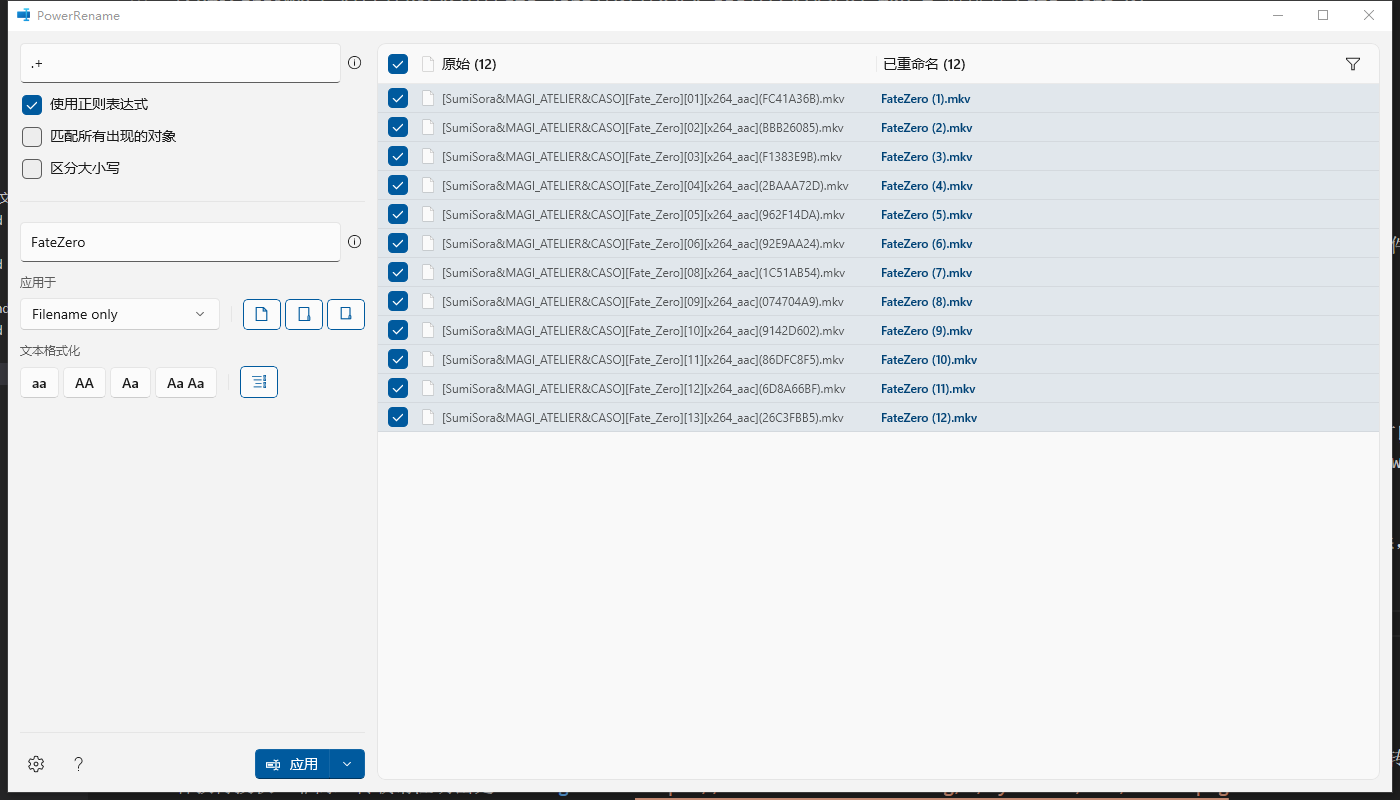
Task: Open settings via the gear icon
Action: click(x=36, y=764)
